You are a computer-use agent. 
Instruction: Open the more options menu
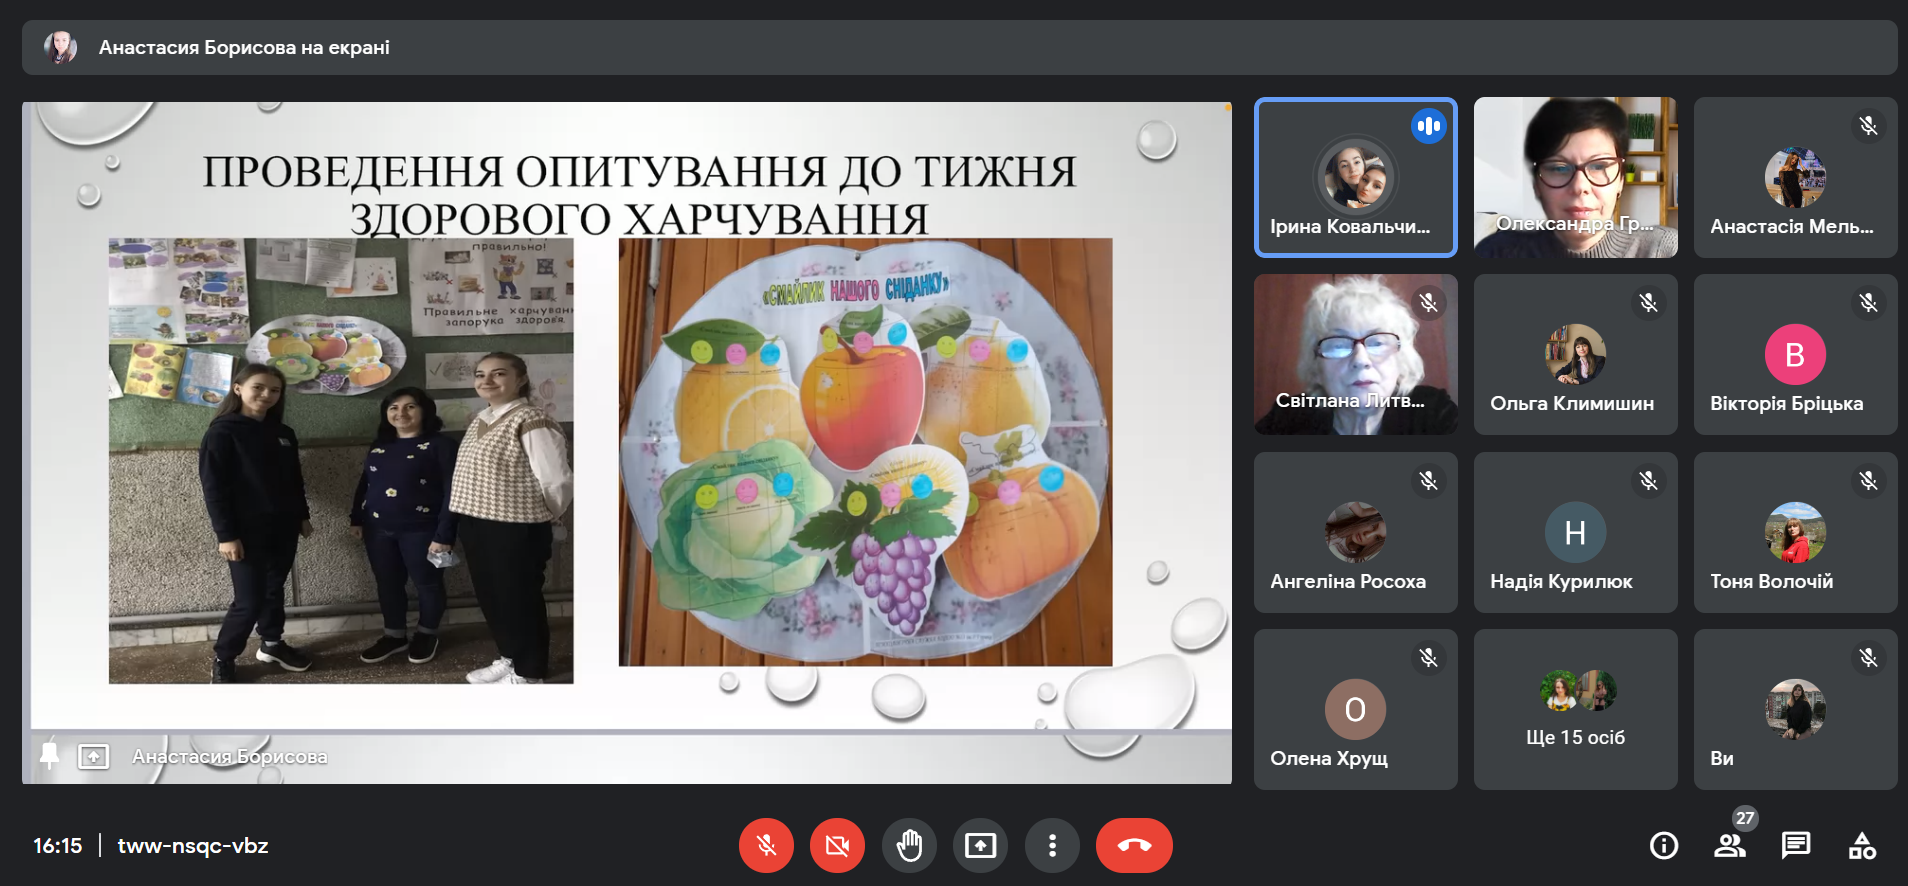[x=1052, y=846]
